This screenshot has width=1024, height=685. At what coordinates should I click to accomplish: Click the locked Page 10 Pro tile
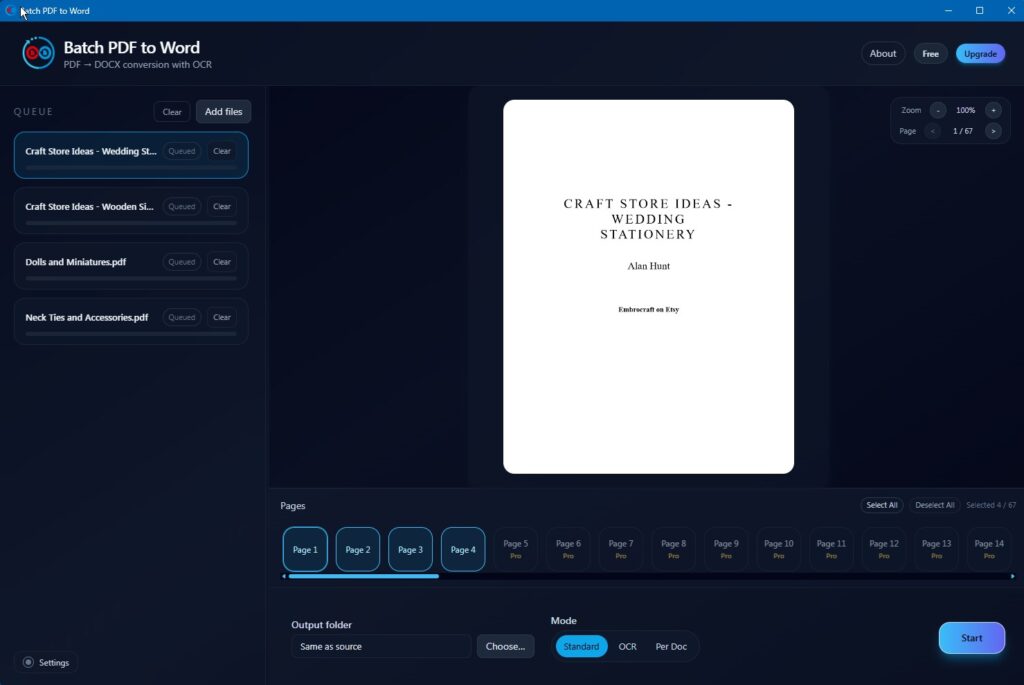coord(778,549)
